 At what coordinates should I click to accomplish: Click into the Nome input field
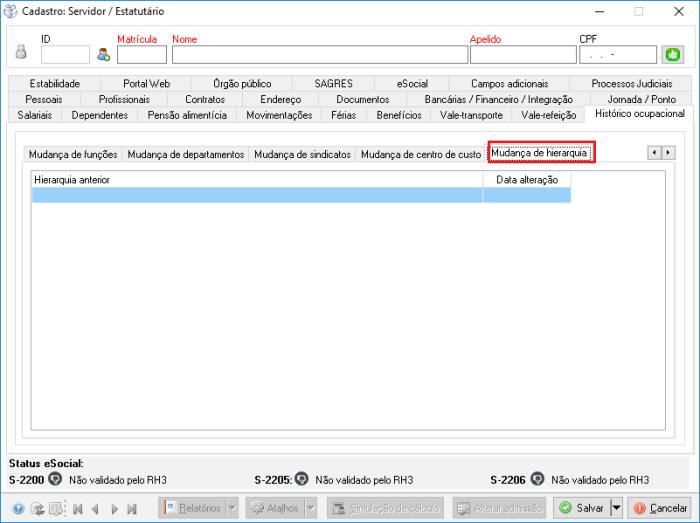(x=318, y=55)
